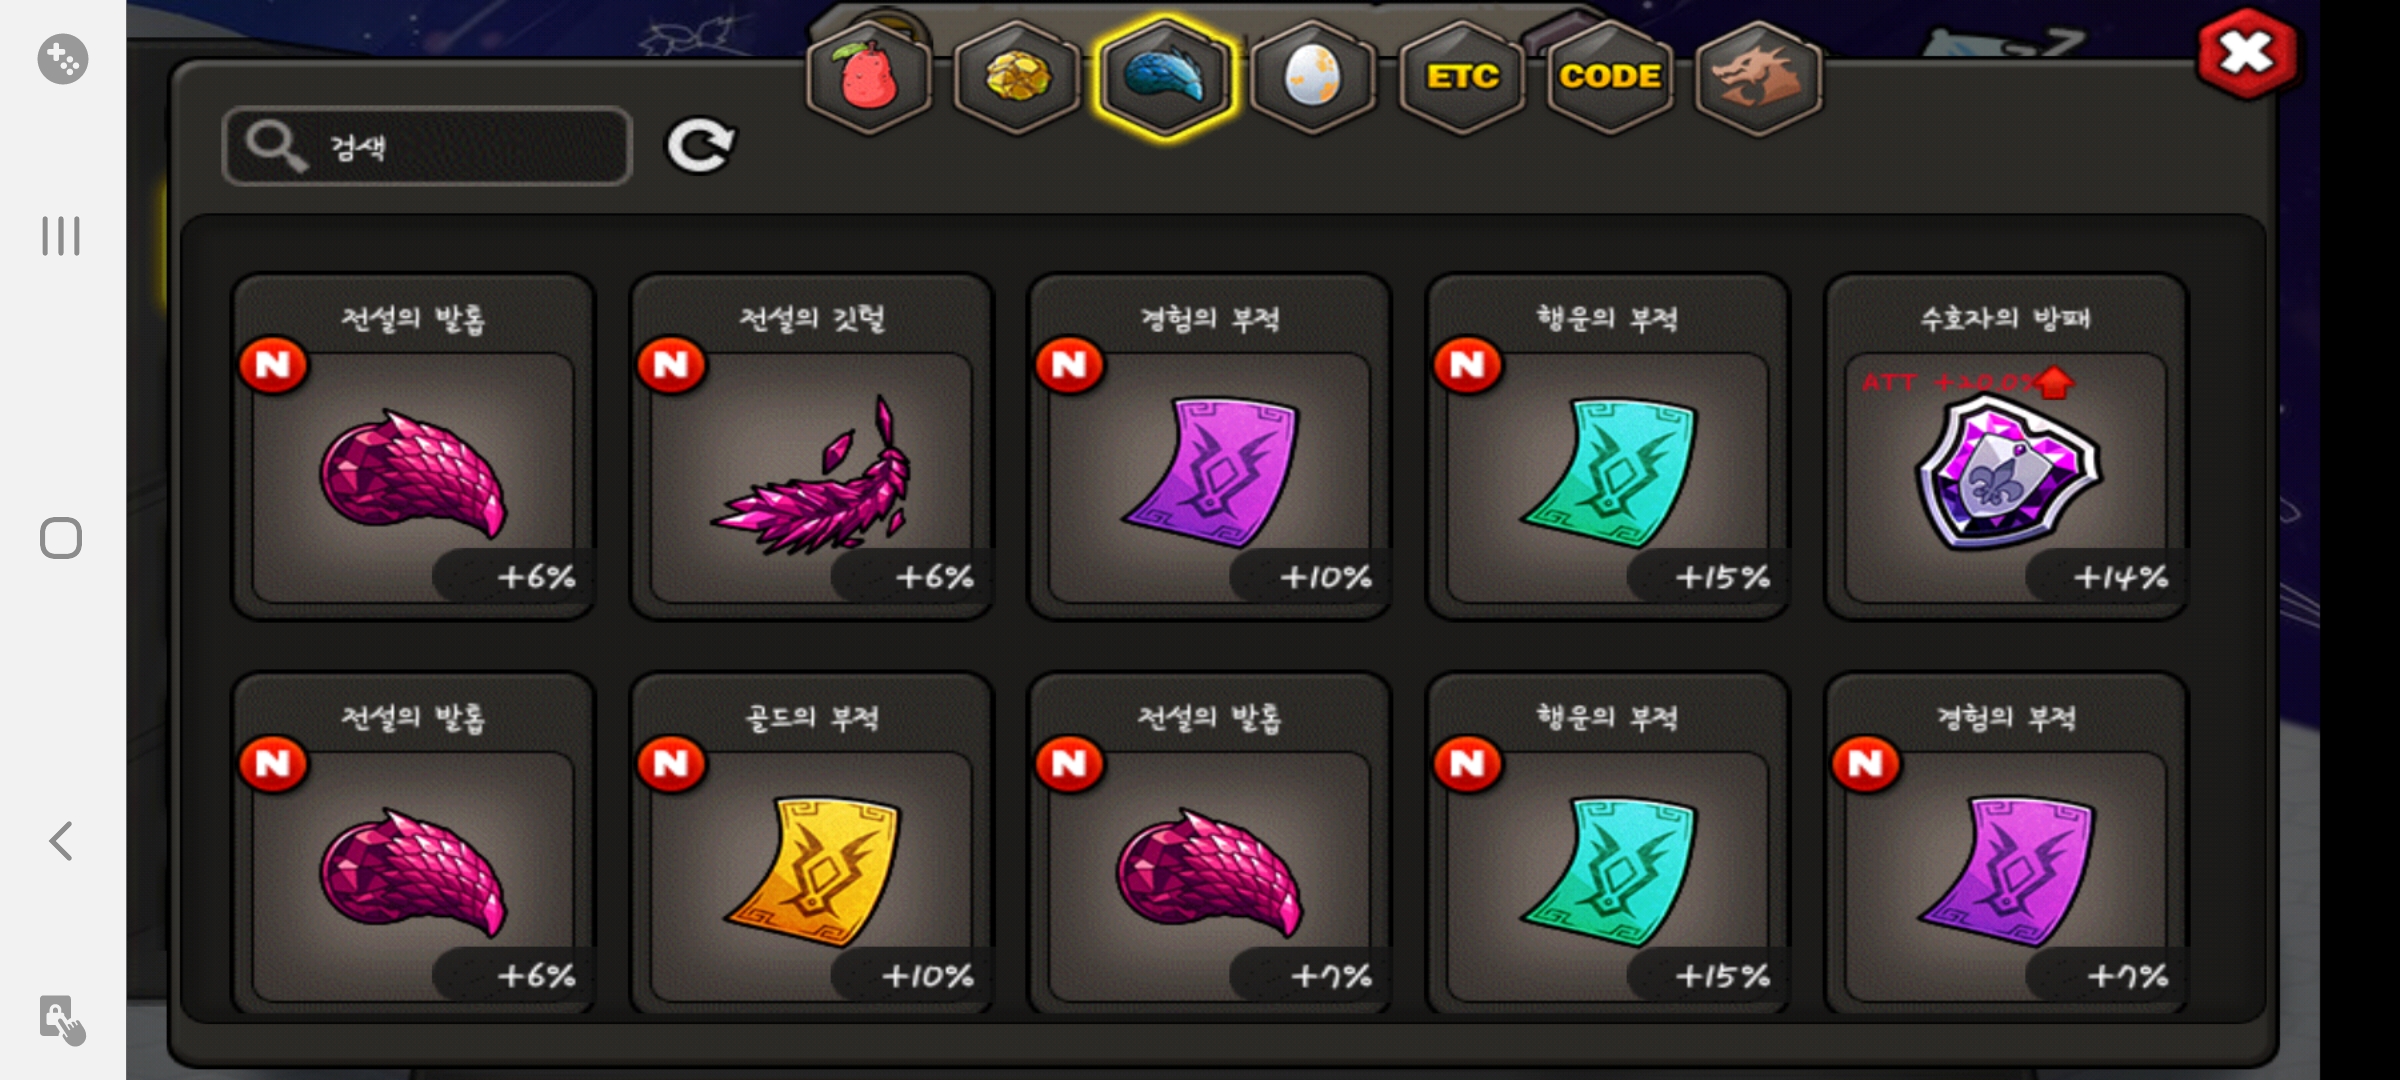
Task: Close the inventory with red X
Action: 2246,53
